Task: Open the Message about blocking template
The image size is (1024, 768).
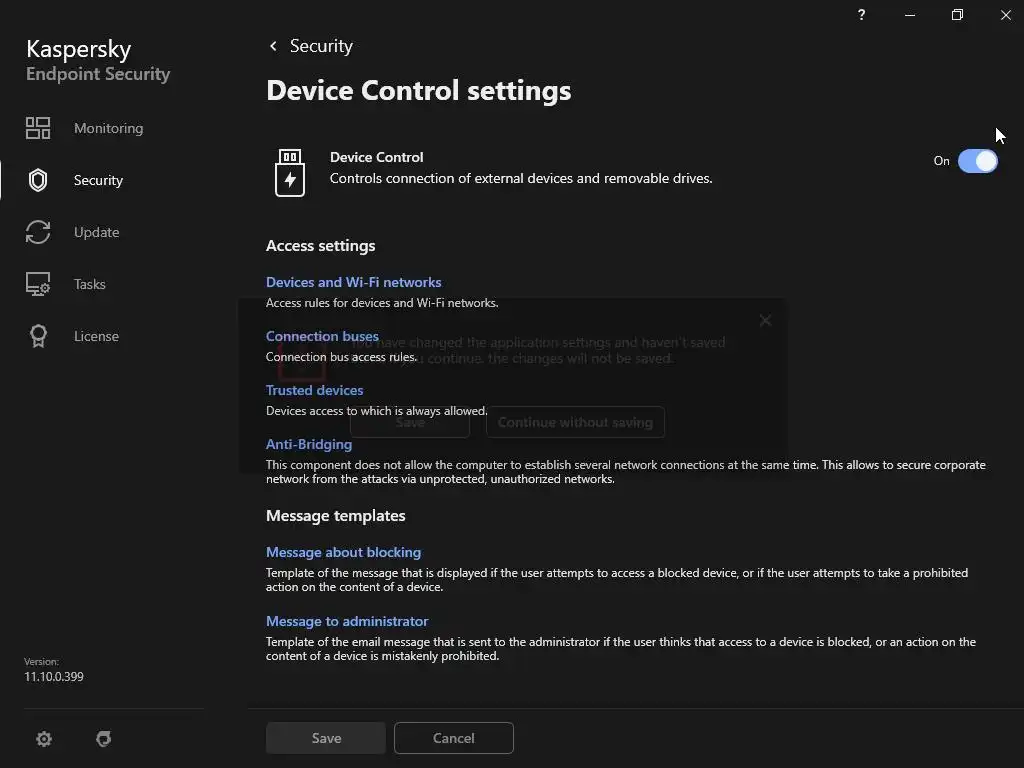Action: point(344,552)
